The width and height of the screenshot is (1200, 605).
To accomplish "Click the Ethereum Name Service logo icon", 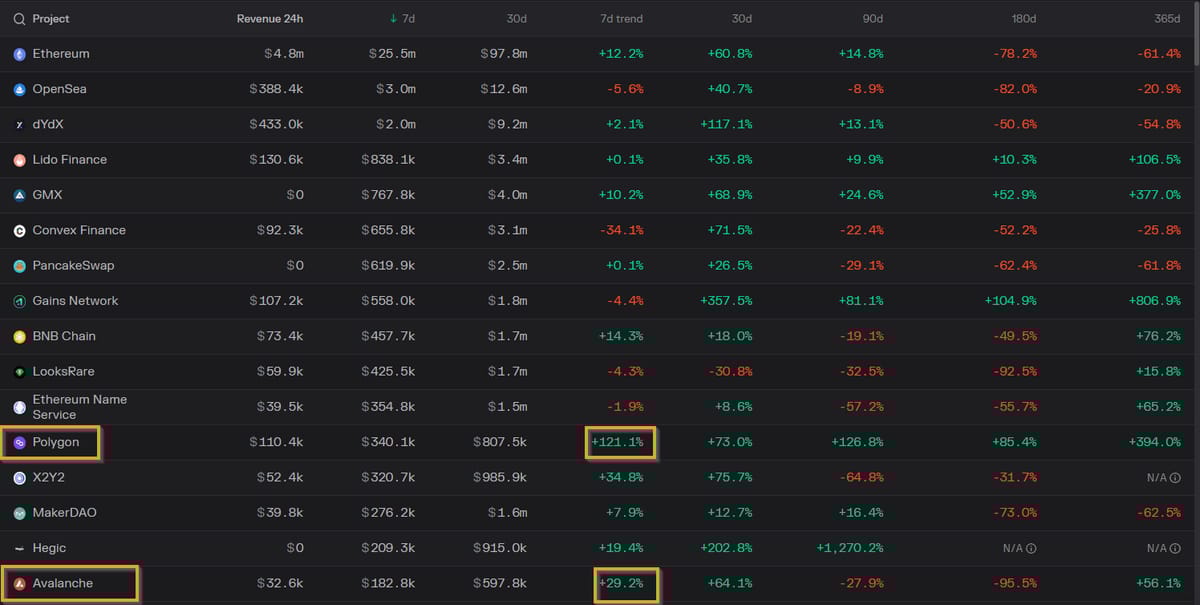I will [19, 407].
